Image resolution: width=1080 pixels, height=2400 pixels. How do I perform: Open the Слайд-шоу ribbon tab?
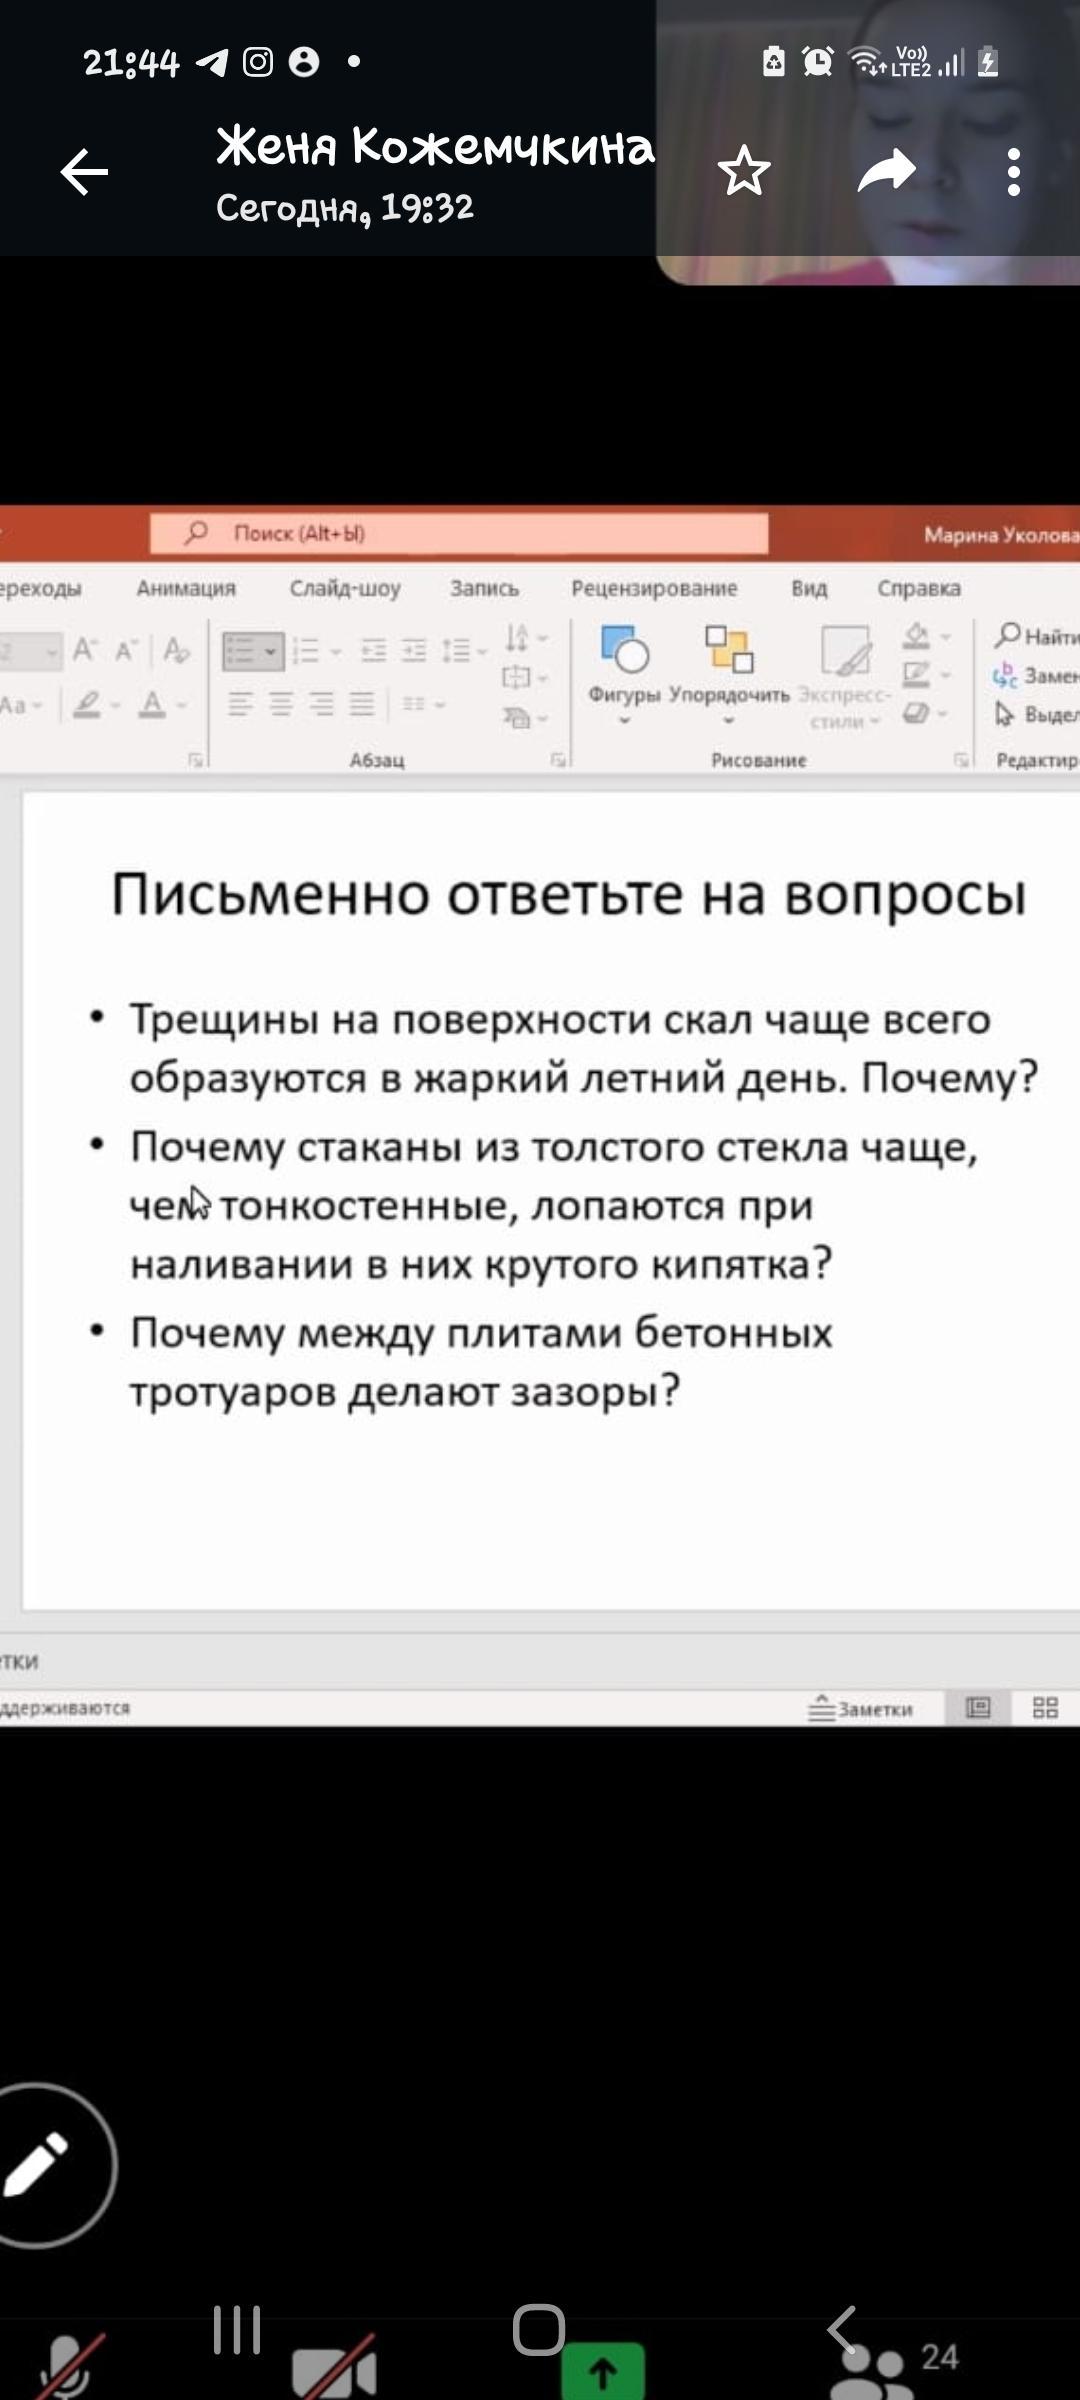(x=345, y=588)
